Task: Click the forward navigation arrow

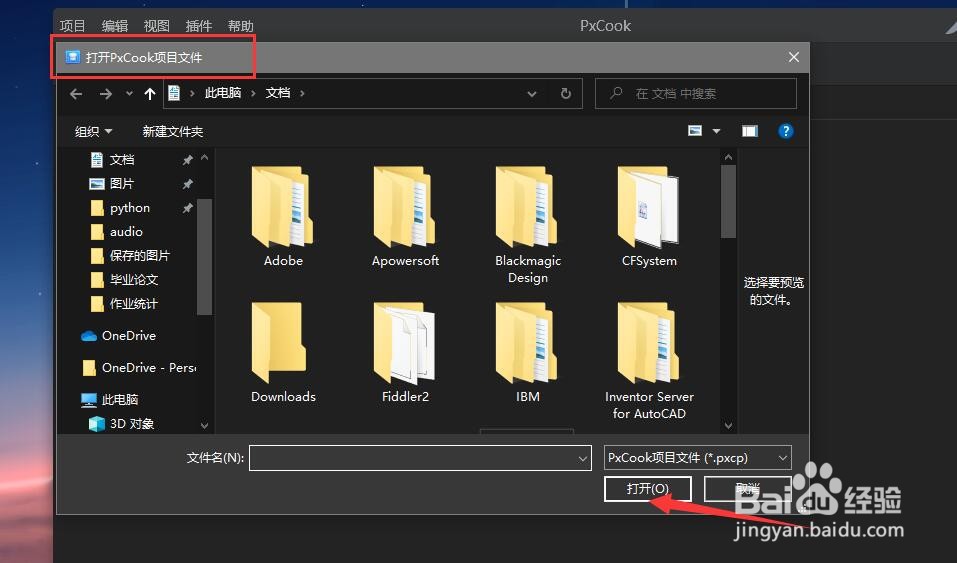Action: click(x=106, y=94)
